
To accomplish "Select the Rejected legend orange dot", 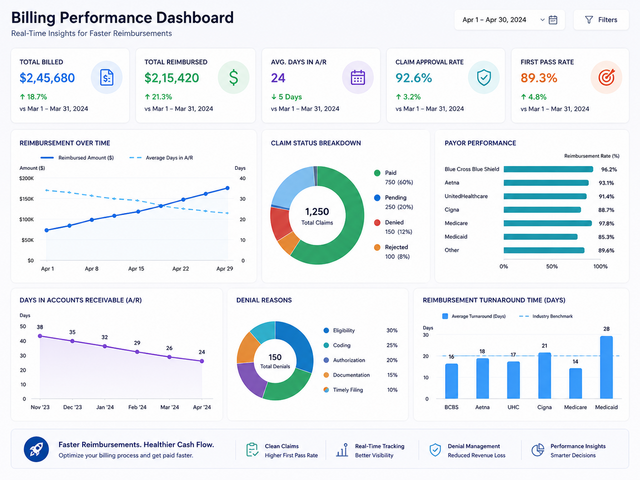I will pyautogui.click(x=377, y=247).
